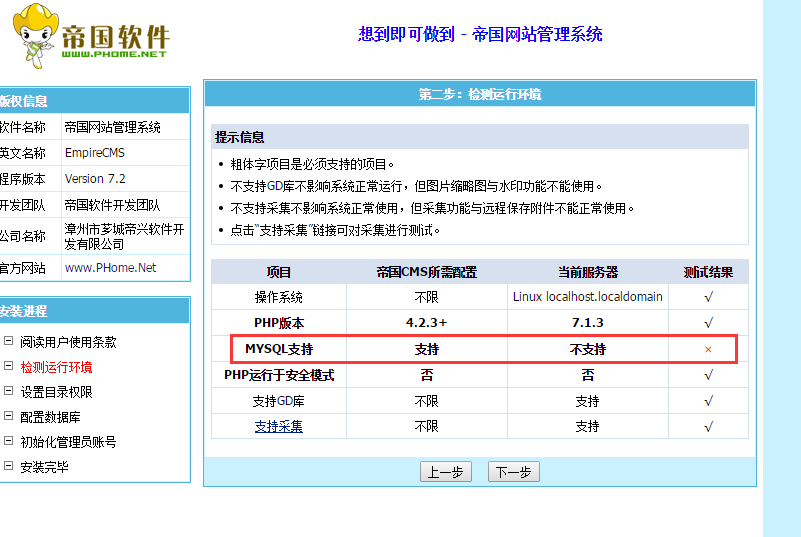The image size is (801, 537).
Task: Click the 帝国软件开发团队 value
Action: click(x=112, y=205)
